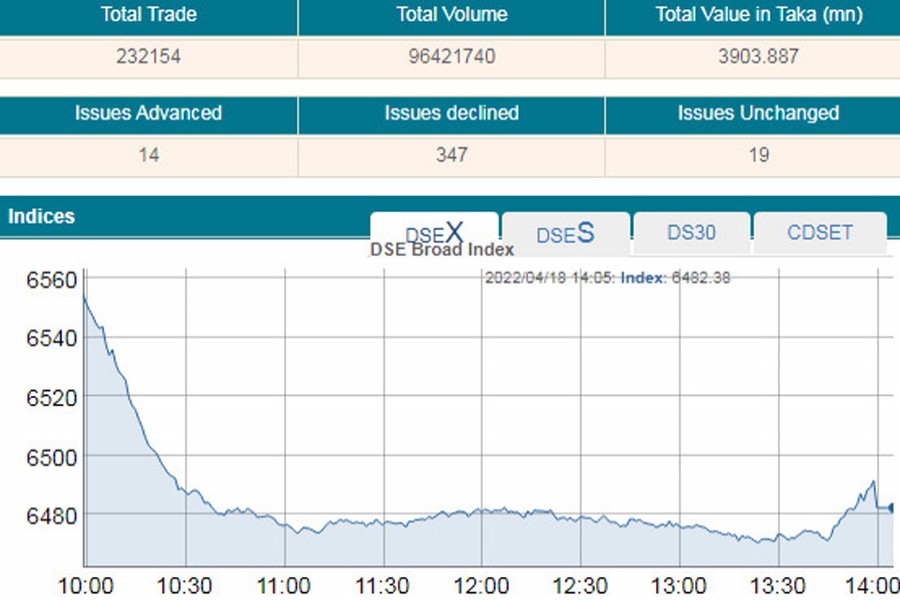Click the issues declined count 347
This screenshot has height=600, width=900.
pos(451,155)
